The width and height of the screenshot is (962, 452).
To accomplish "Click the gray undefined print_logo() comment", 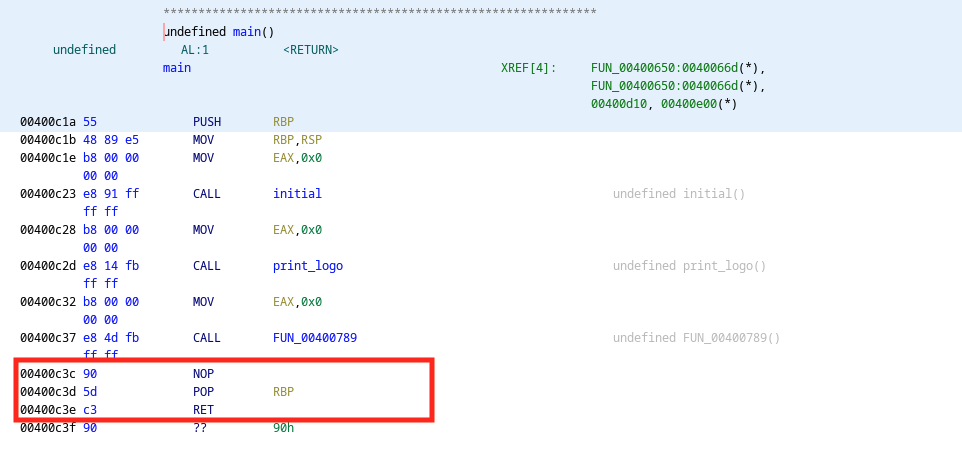I will tap(689, 266).
